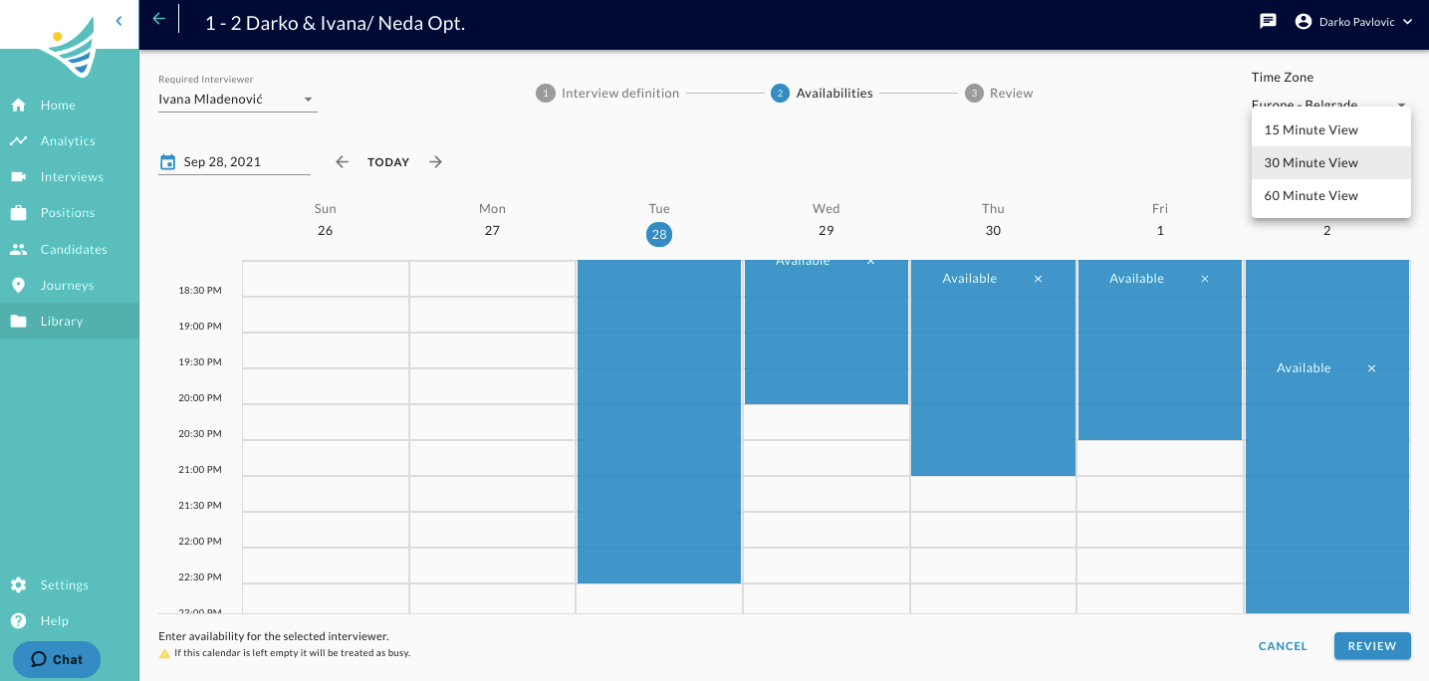
Task: Select the Tue 28 date circle
Action: 659,235
